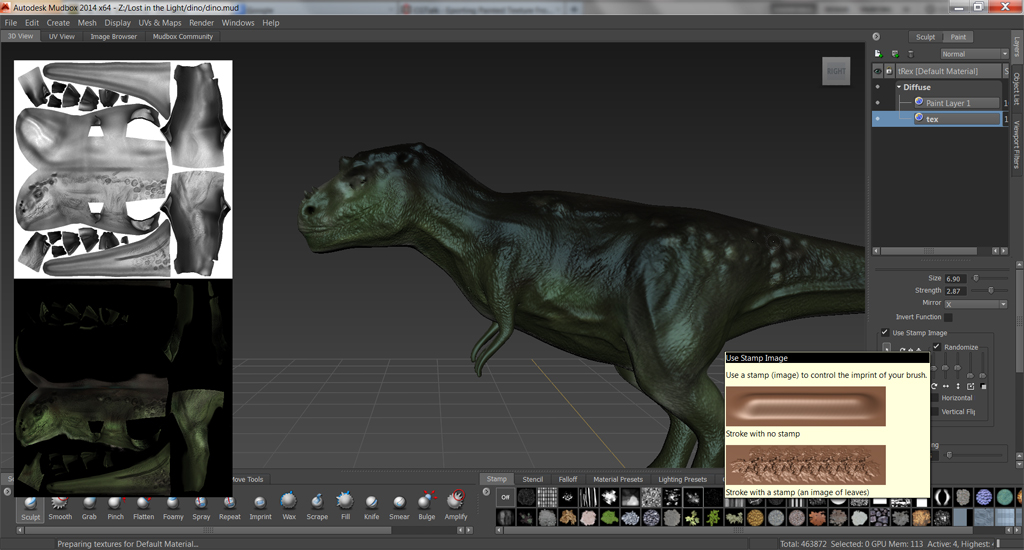1024x550 pixels.
Task: Open the Lighting Presets tab
Action: pos(682,479)
